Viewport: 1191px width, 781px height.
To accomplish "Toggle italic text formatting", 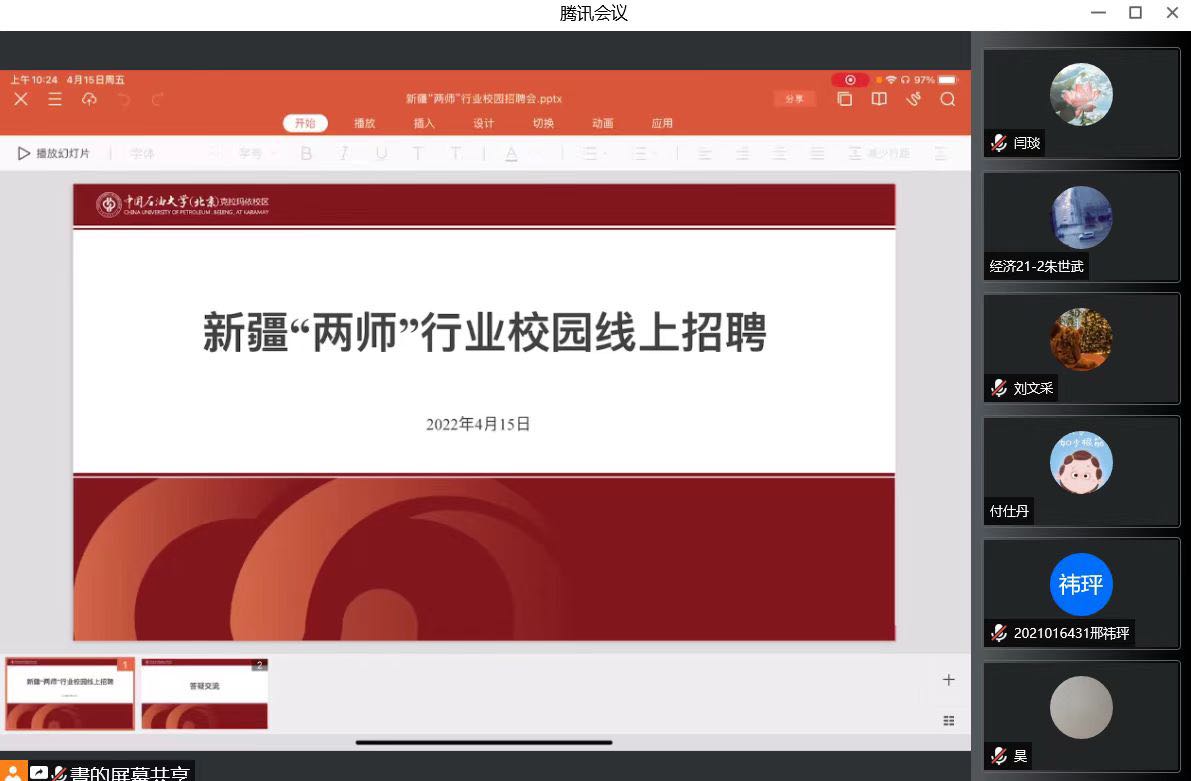I will (x=343, y=153).
